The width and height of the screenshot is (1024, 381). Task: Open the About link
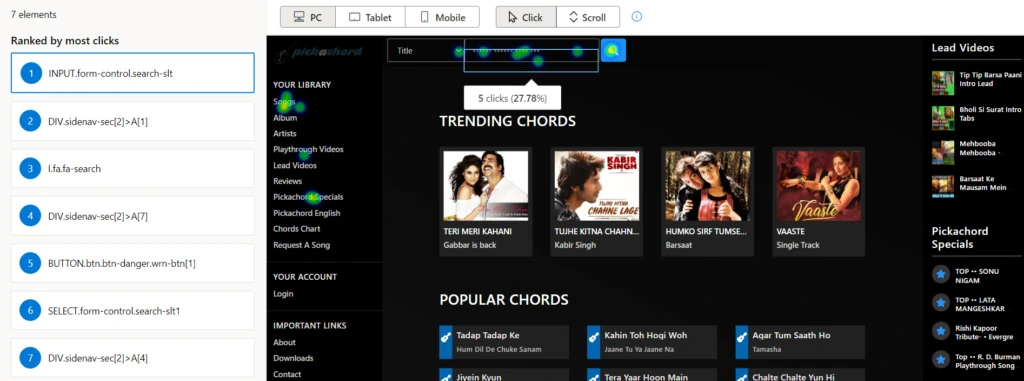(x=284, y=342)
